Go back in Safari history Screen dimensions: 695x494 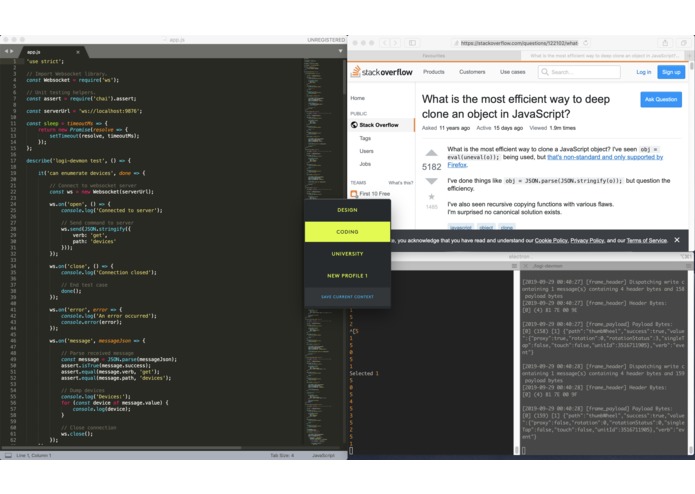point(384,43)
